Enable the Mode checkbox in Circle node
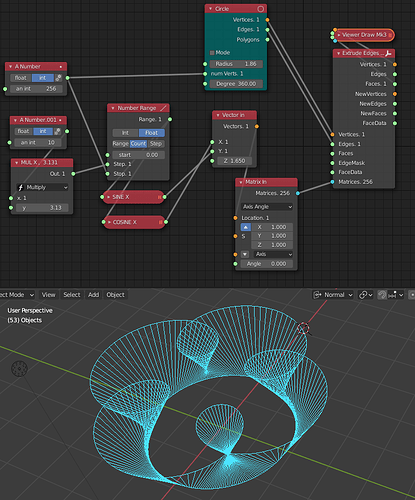Viewport: 415px width, 500px height. click(212, 53)
